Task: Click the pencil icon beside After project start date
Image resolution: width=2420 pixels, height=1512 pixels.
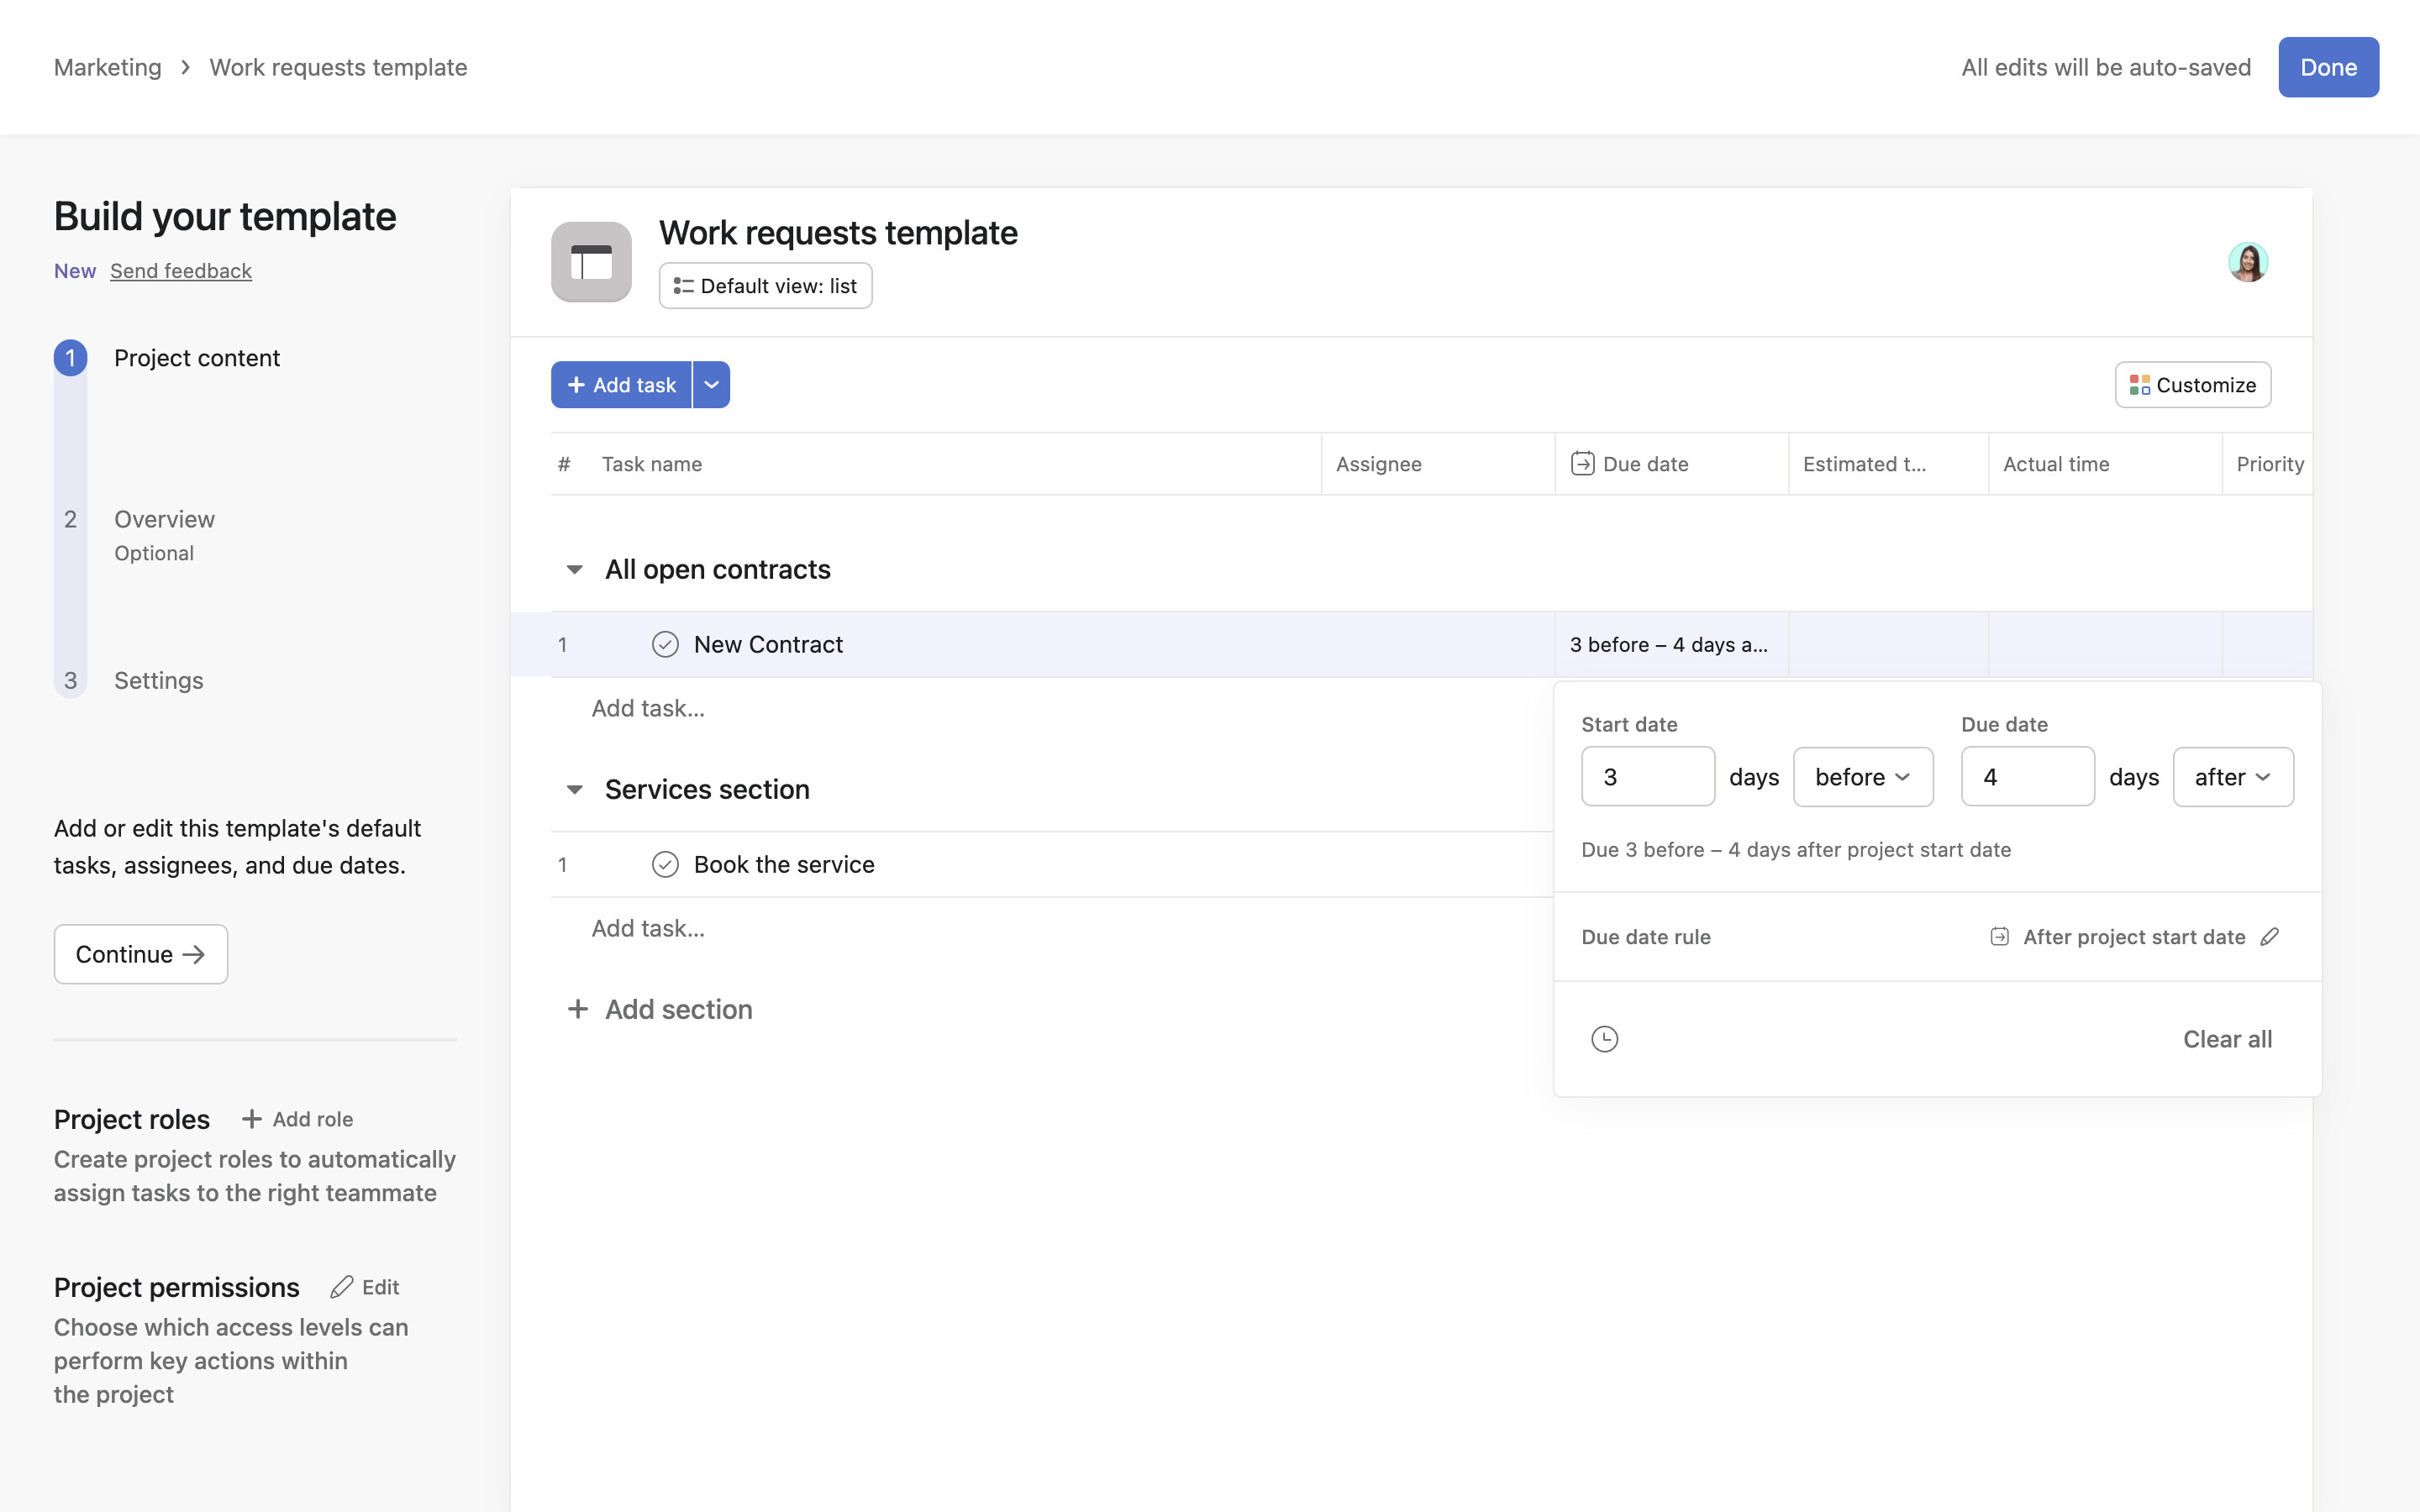Action: tap(2270, 937)
